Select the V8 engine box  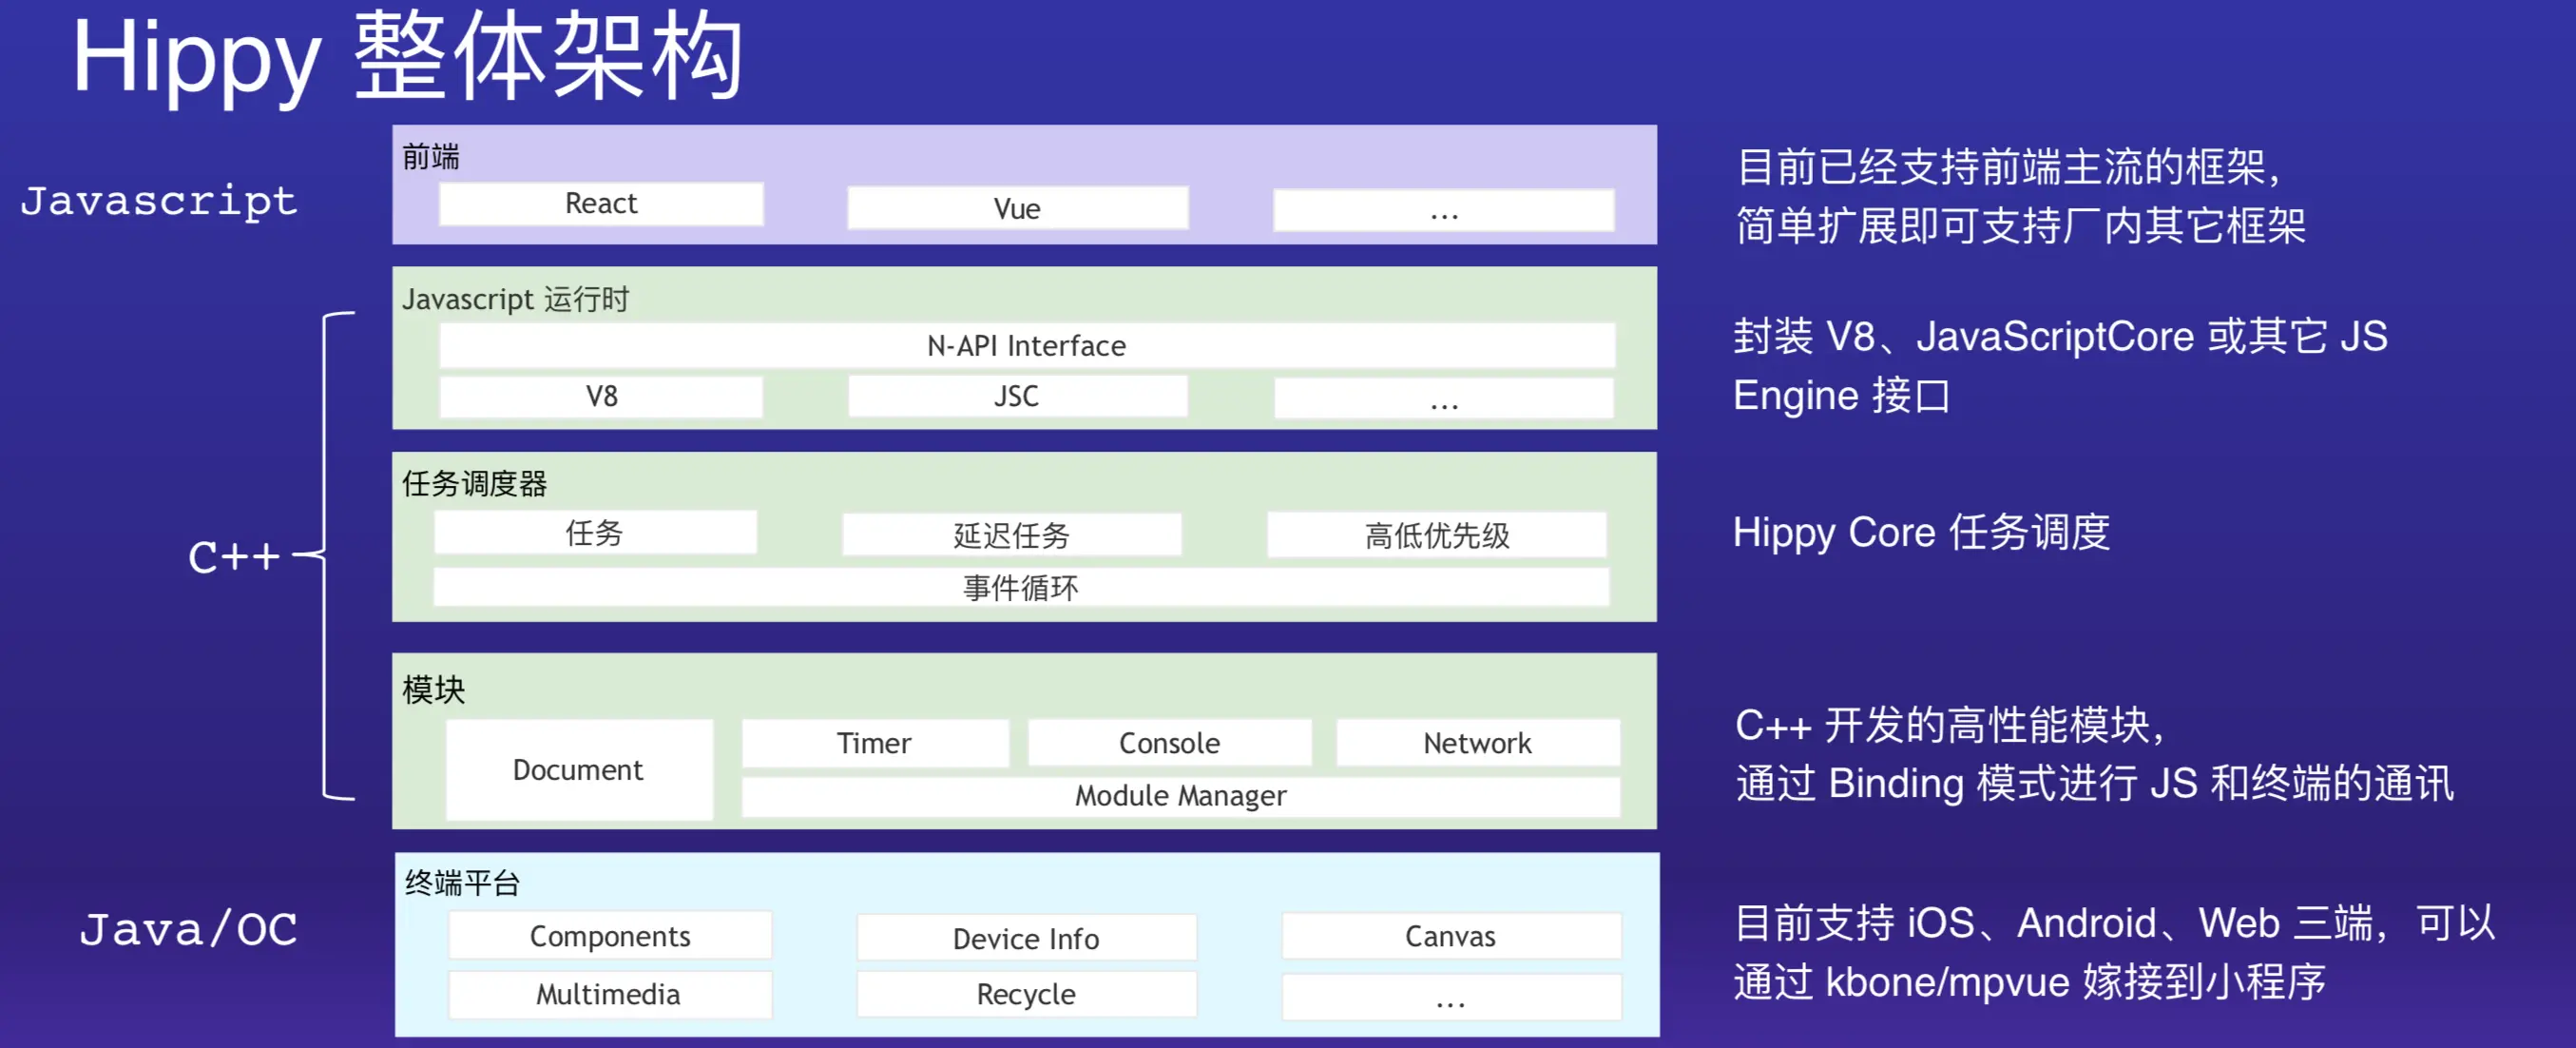click(x=601, y=397)
